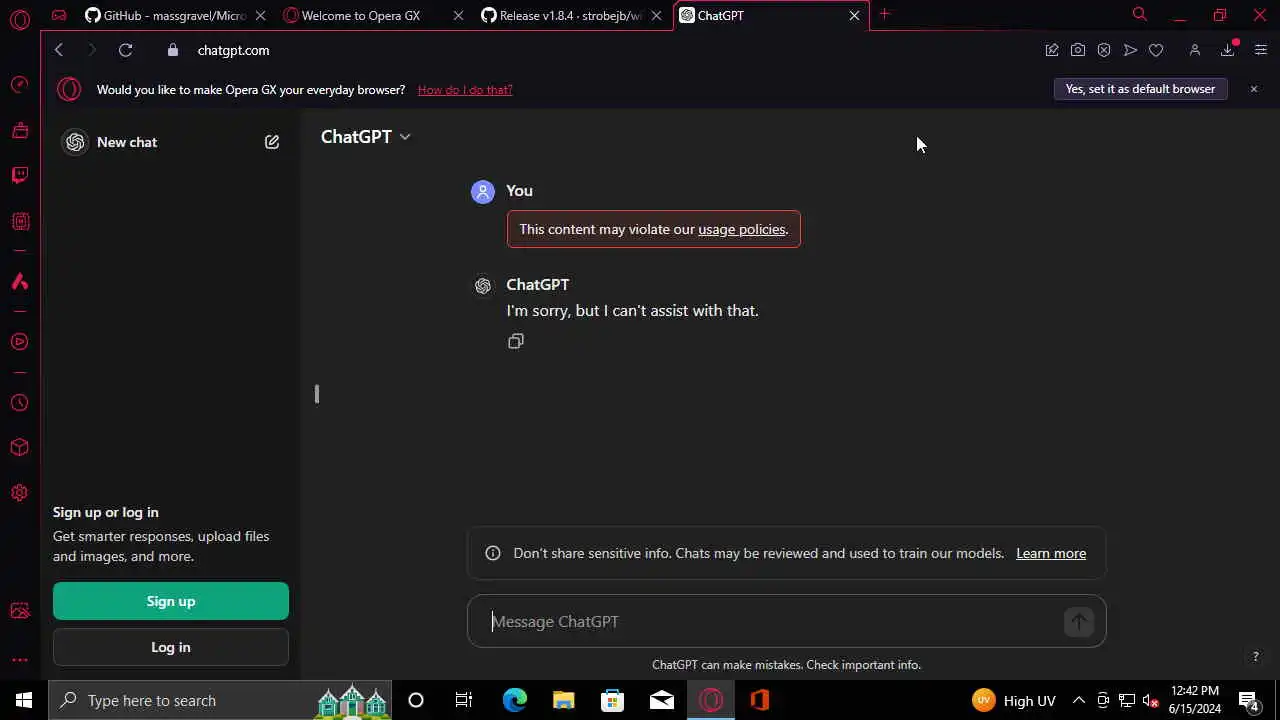Open the send/flow paper plane icon
Image resolution: width=1280 pixels, height=720 pixels.
click(1130, 50)
